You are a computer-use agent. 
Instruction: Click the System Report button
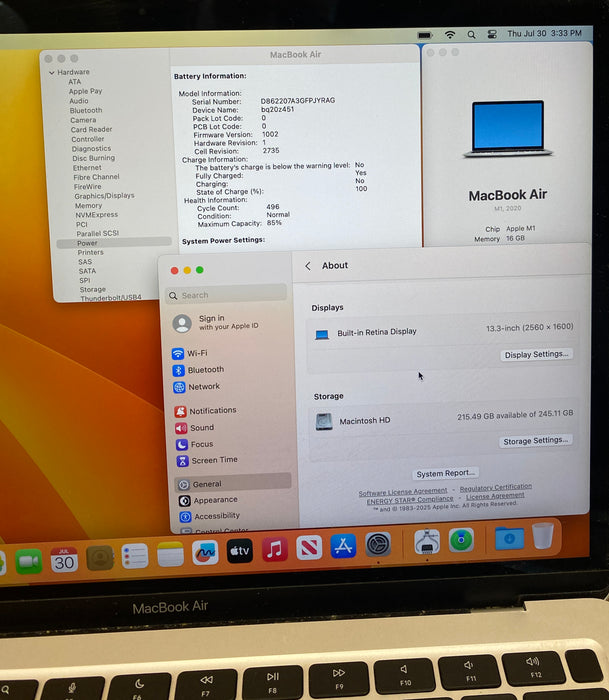coord(445,473)
